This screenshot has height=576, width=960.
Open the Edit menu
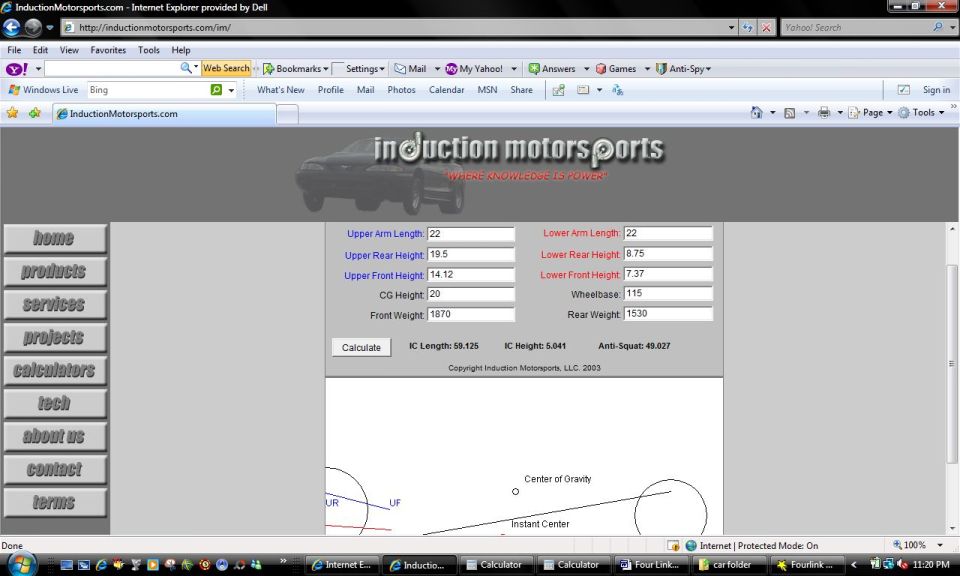40,50
